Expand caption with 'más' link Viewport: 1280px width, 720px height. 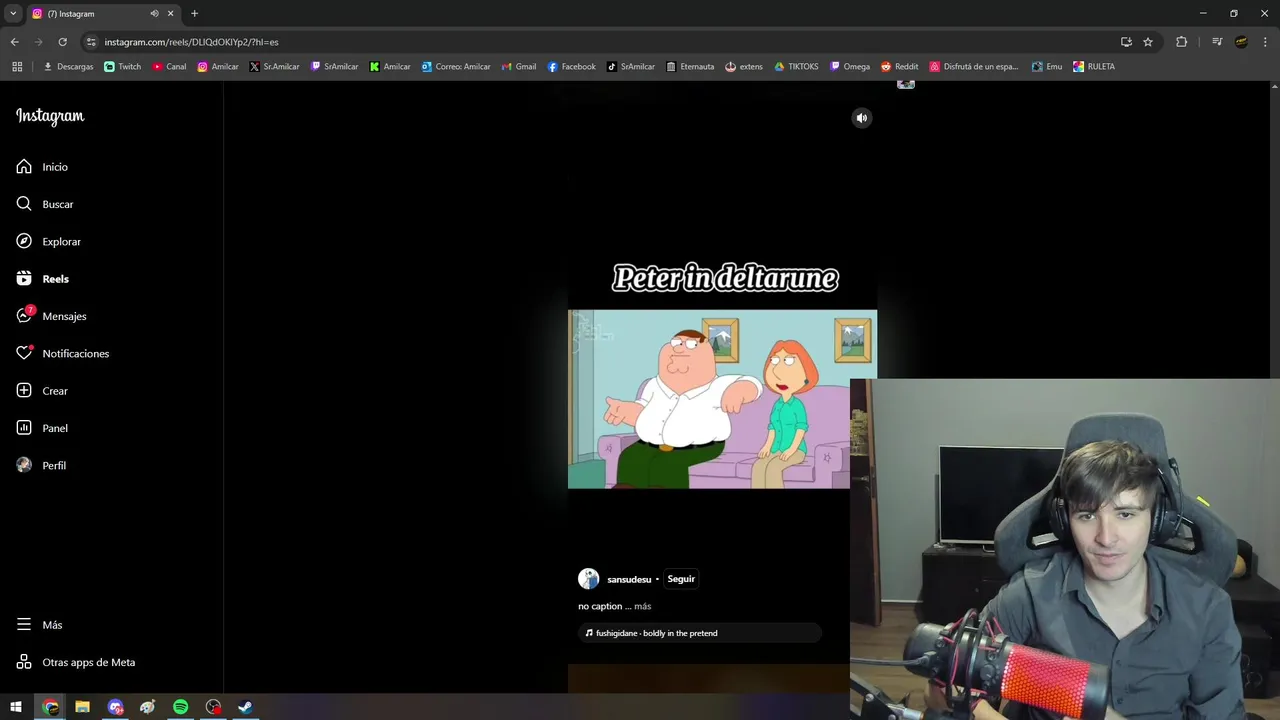642,606
